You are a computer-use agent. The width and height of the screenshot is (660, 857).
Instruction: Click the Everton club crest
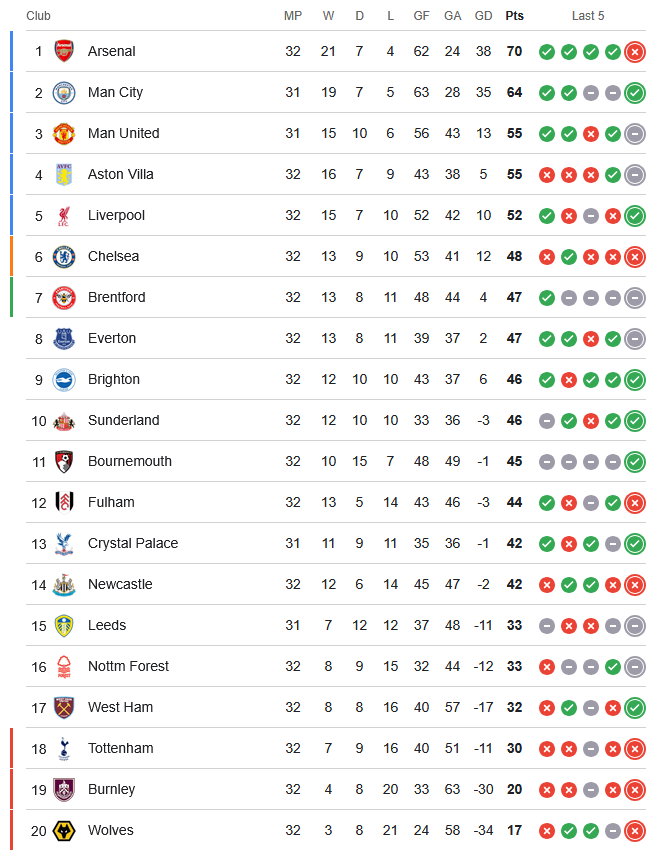(62, 338)
